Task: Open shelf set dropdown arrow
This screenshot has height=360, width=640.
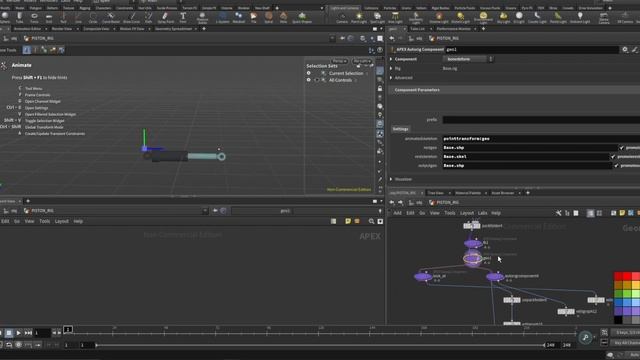Action: (322, 8)
